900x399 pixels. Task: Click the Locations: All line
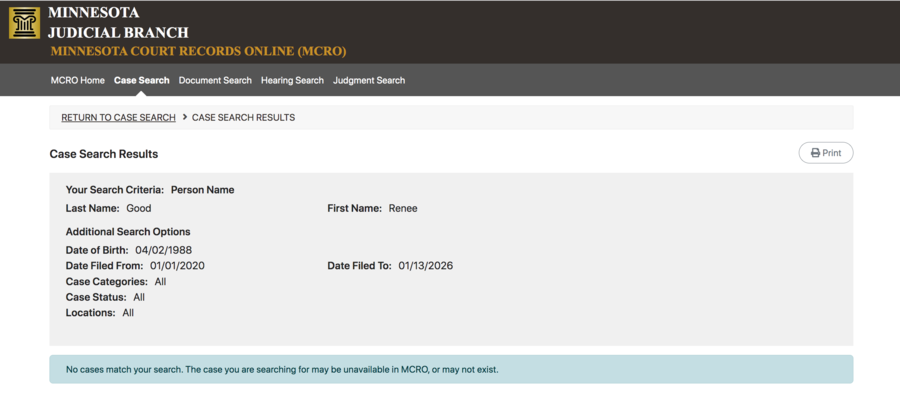[100, 313]
